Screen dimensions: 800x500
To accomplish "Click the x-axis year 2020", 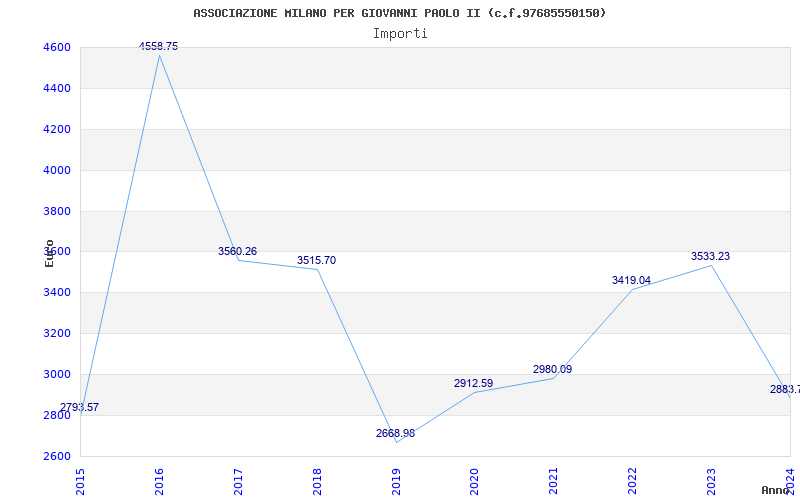I will click(x=474, y=482).
